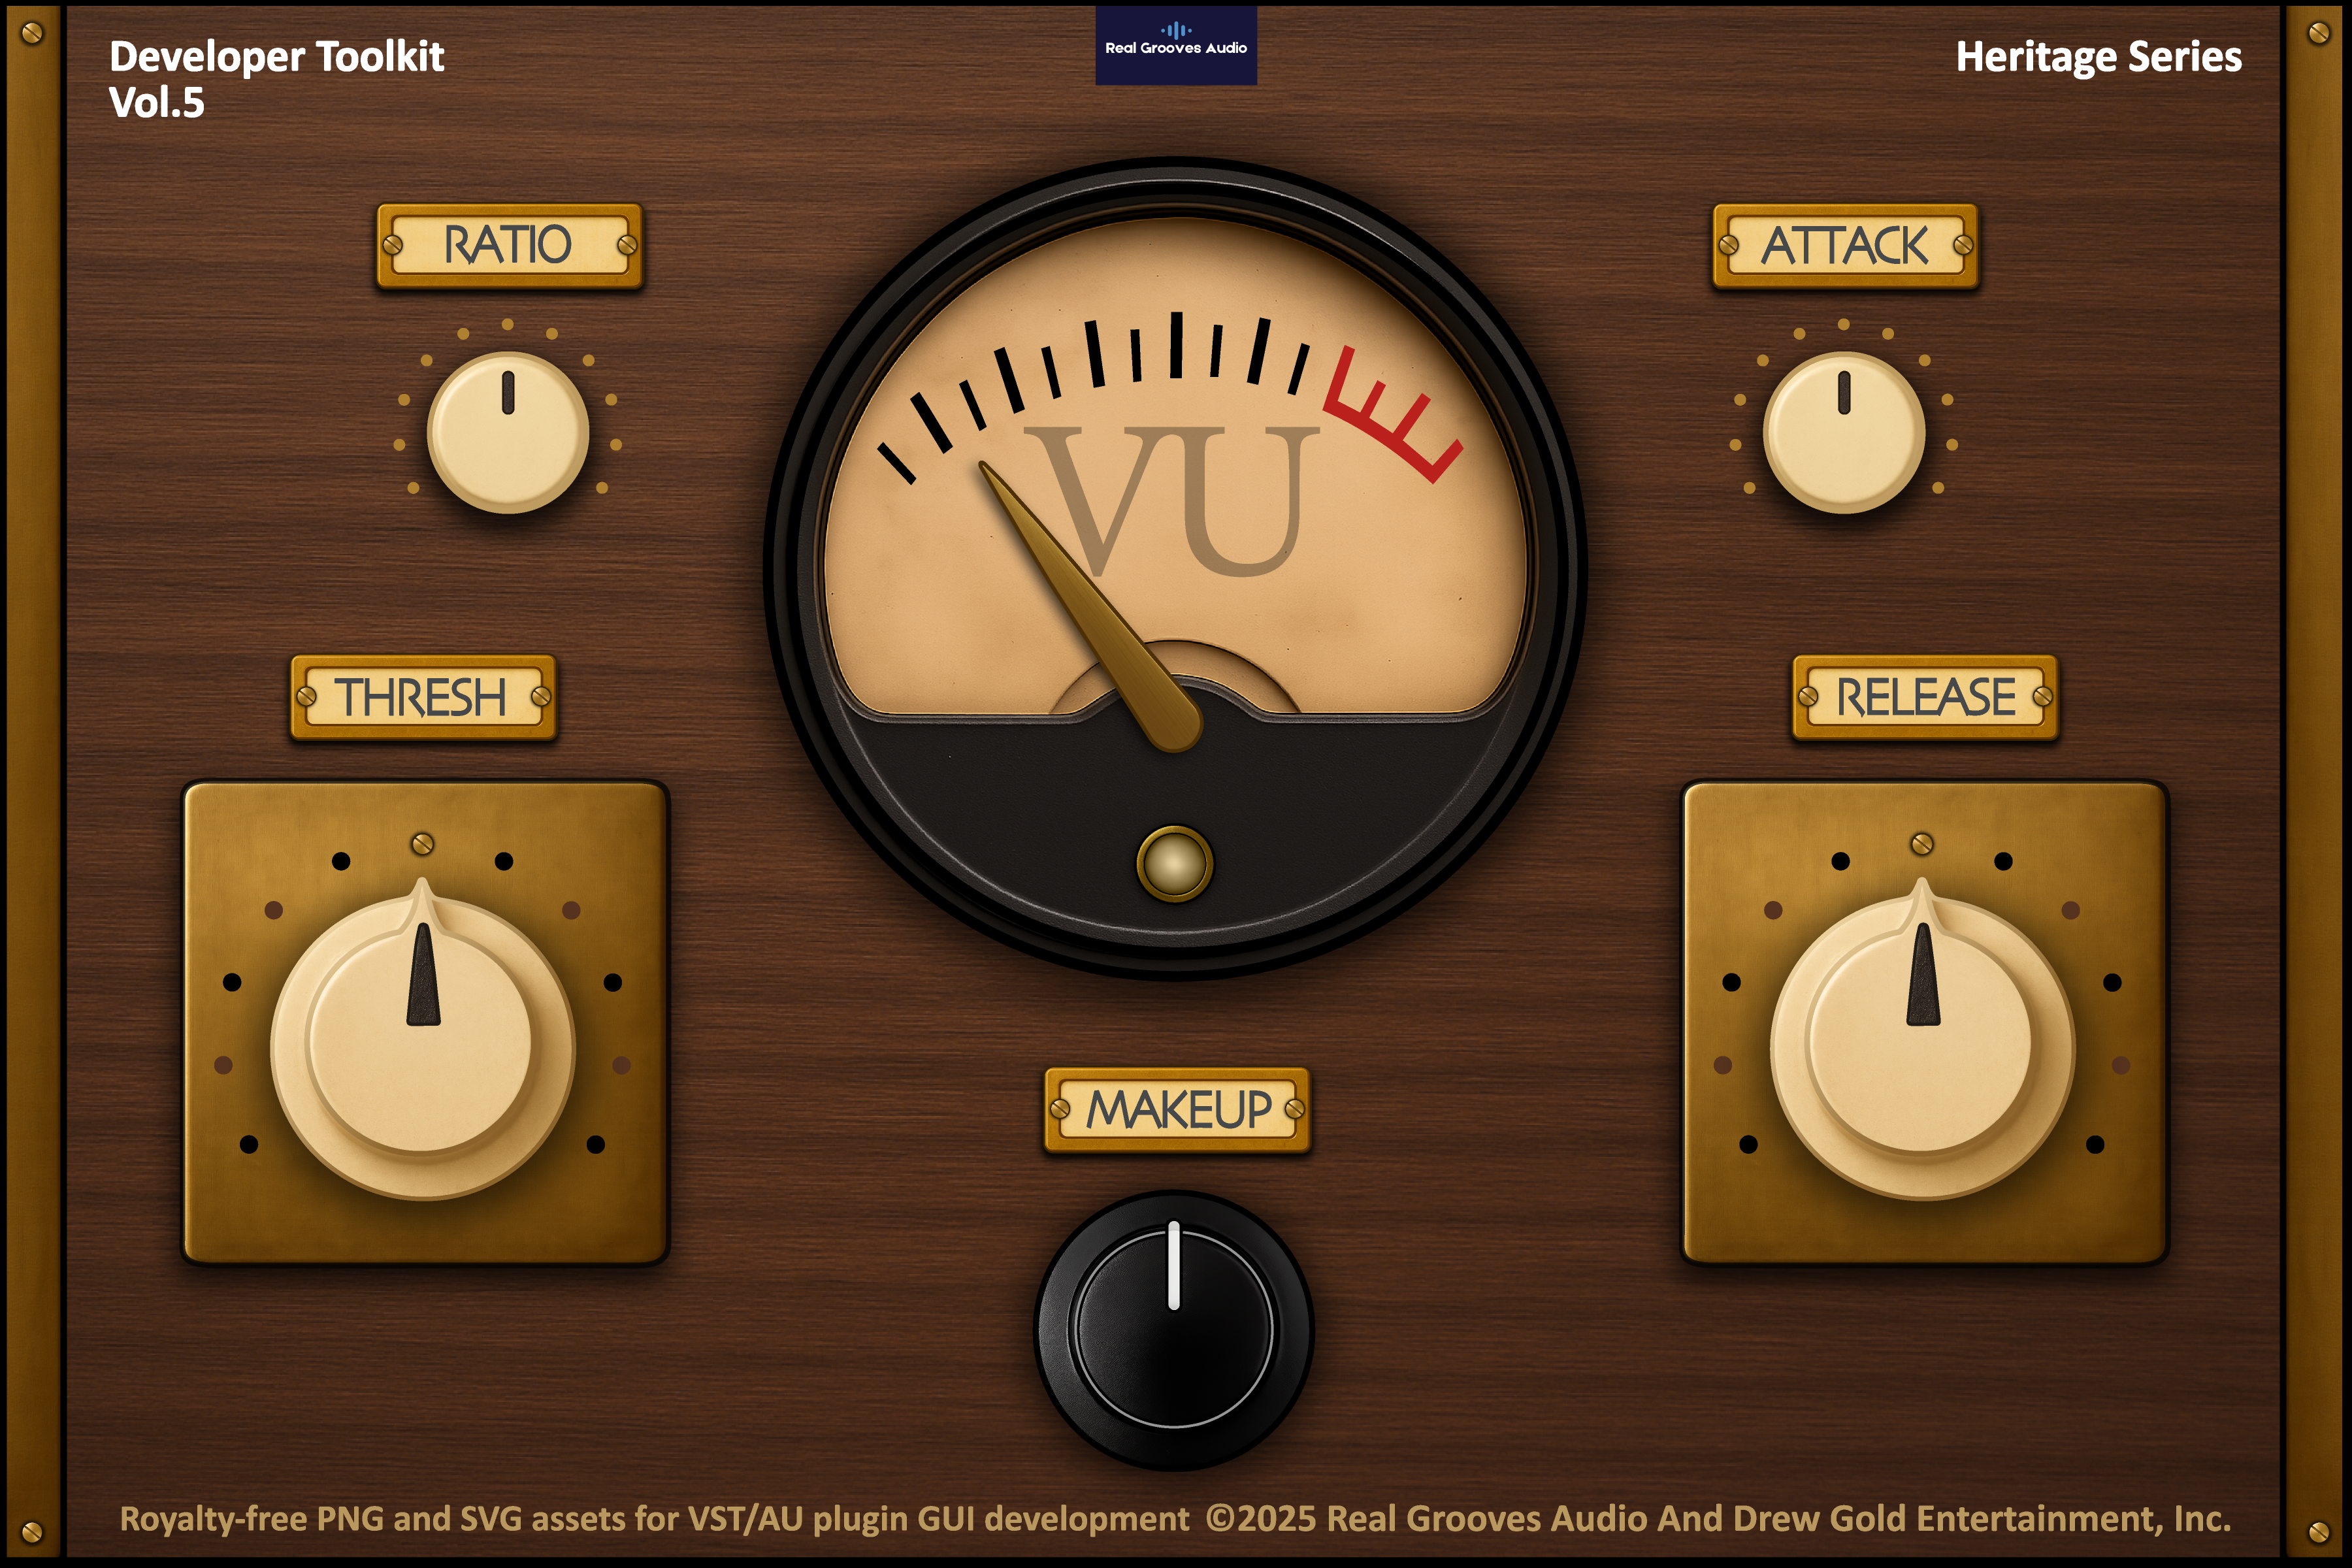Click the THRESH brass label plate
Screen dimensions: 2352x1568
click(x=423, y=697)
